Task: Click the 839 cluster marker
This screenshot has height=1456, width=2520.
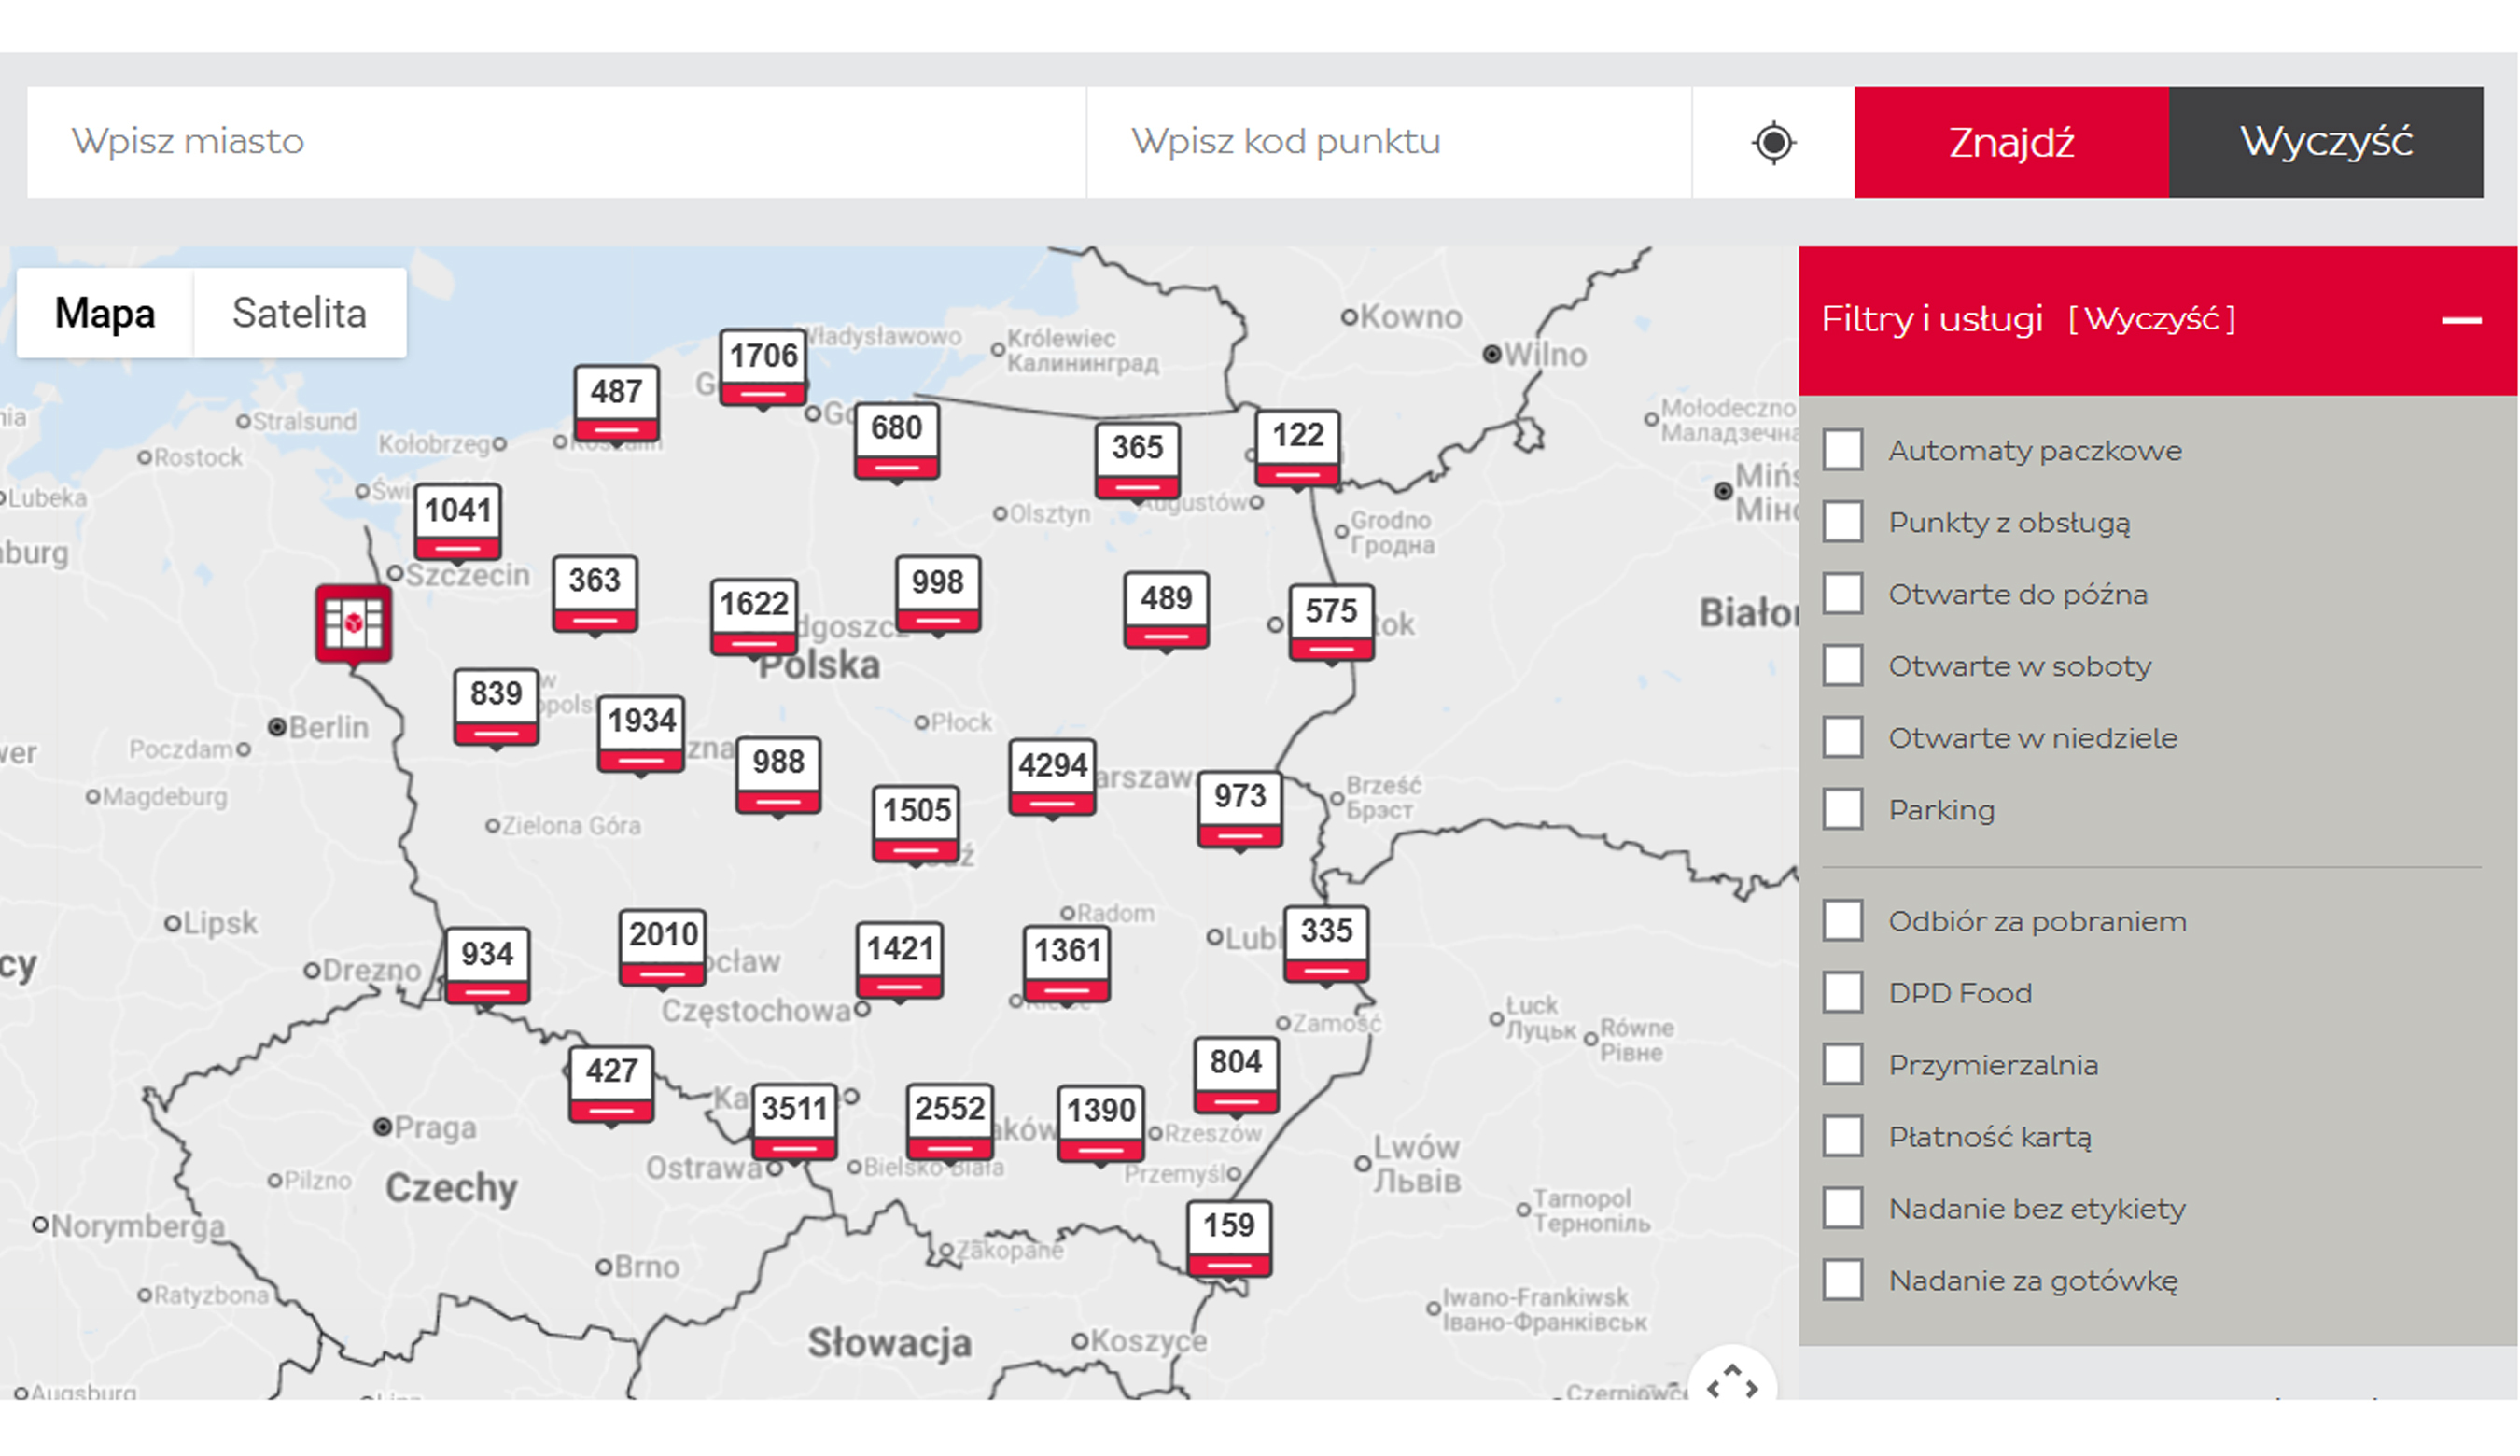Action: tap(496, 707)
